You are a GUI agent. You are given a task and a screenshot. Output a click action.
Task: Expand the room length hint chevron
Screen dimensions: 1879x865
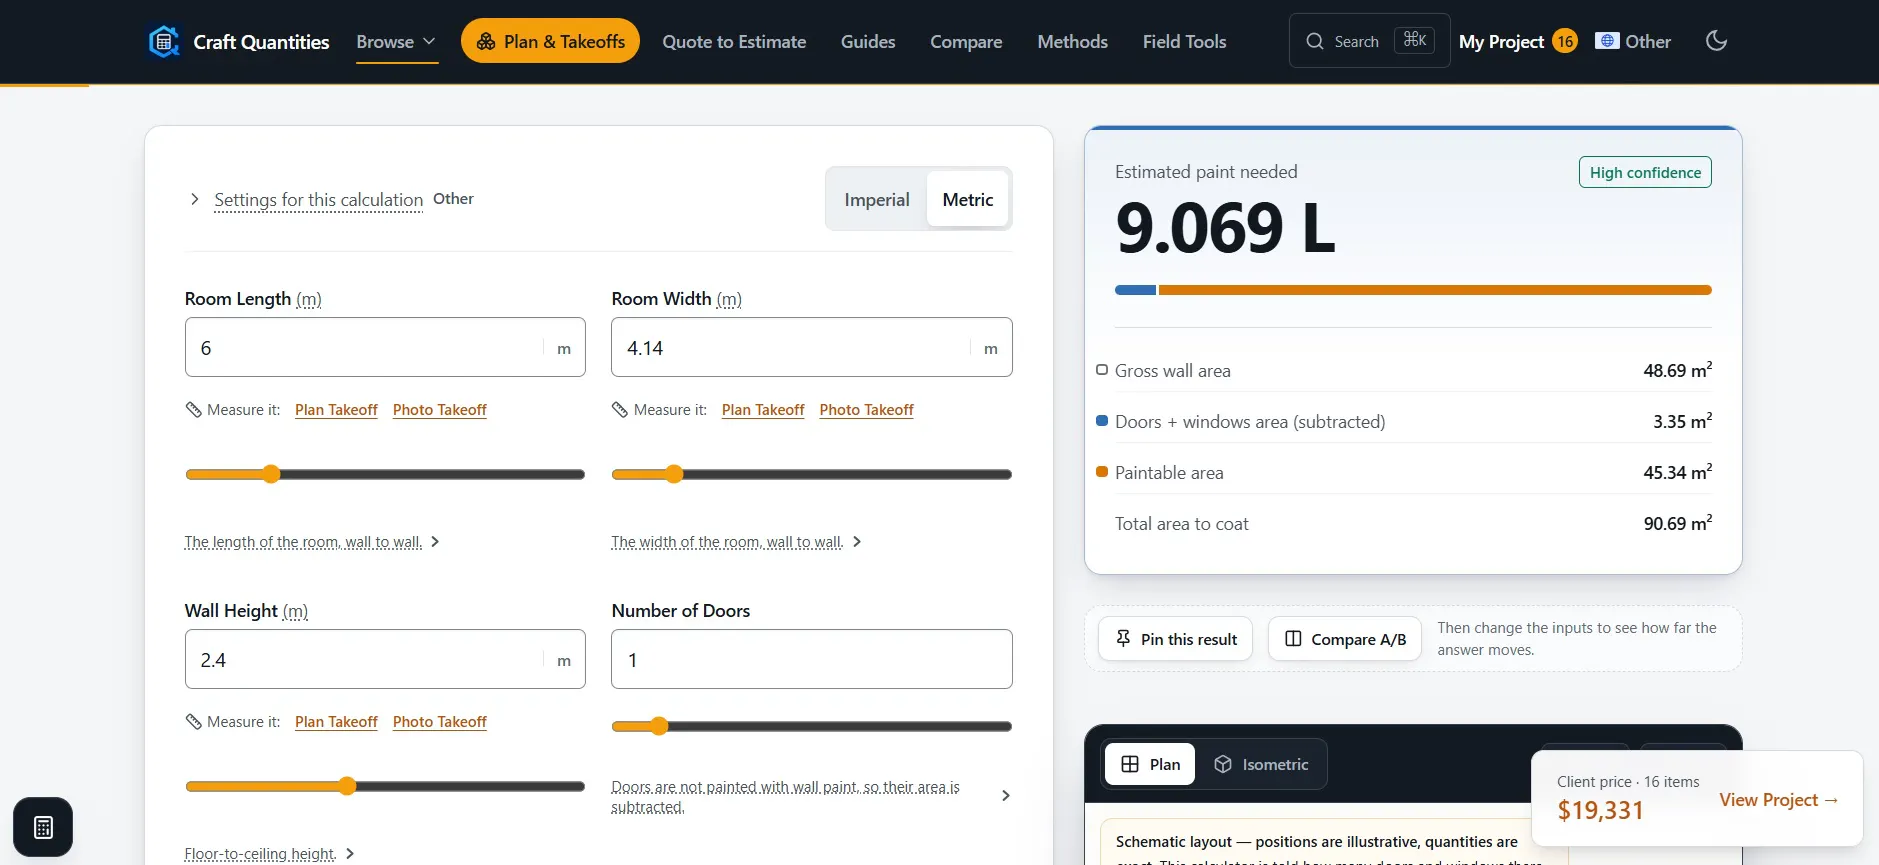tap(435, 542)
